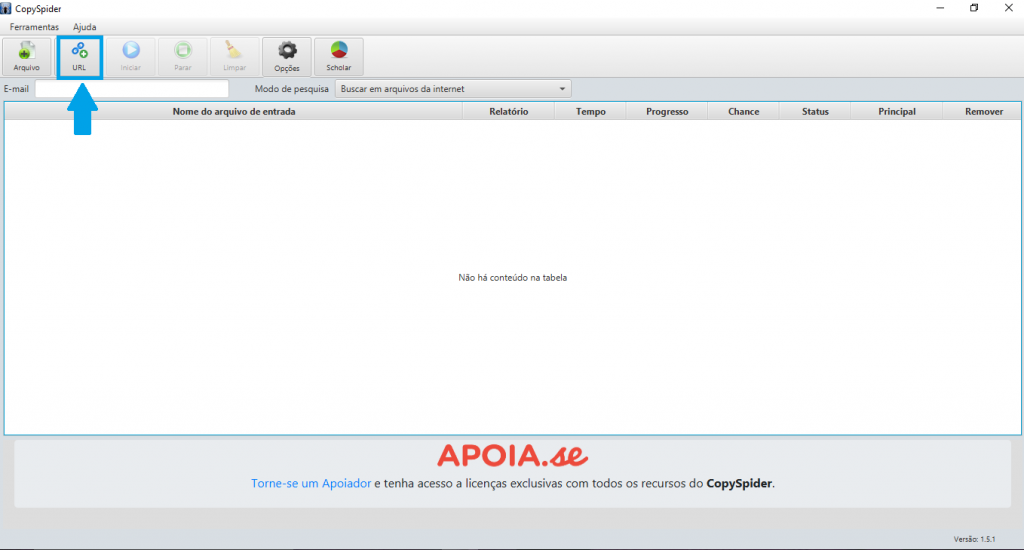
Task: Focus the E-mail input field
Action: (x=132, y=89)
